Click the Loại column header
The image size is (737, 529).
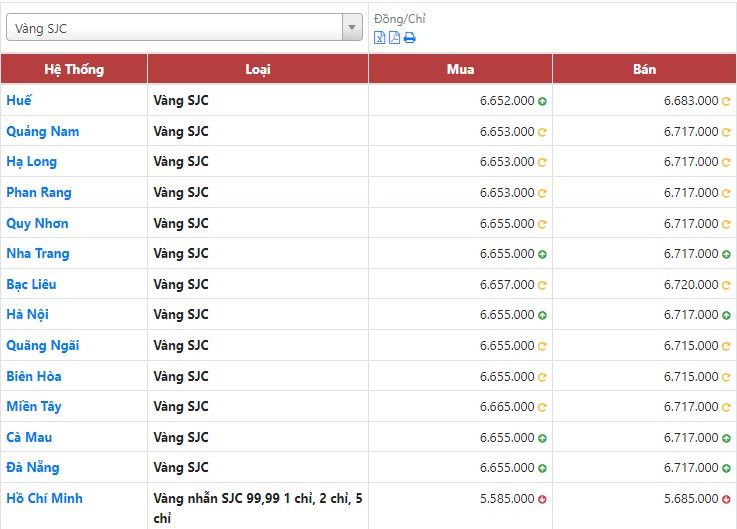[258, 69]
